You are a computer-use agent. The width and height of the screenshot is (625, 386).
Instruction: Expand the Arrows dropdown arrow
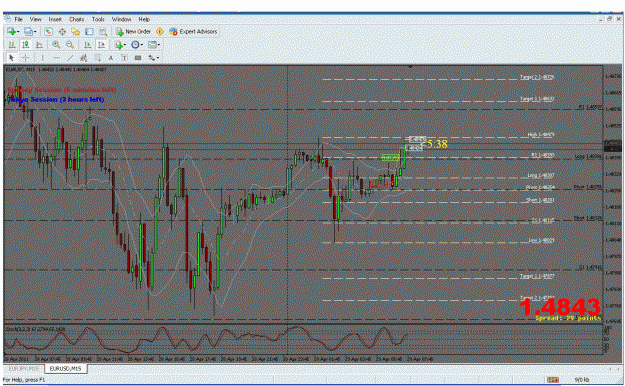coord(158,58)
